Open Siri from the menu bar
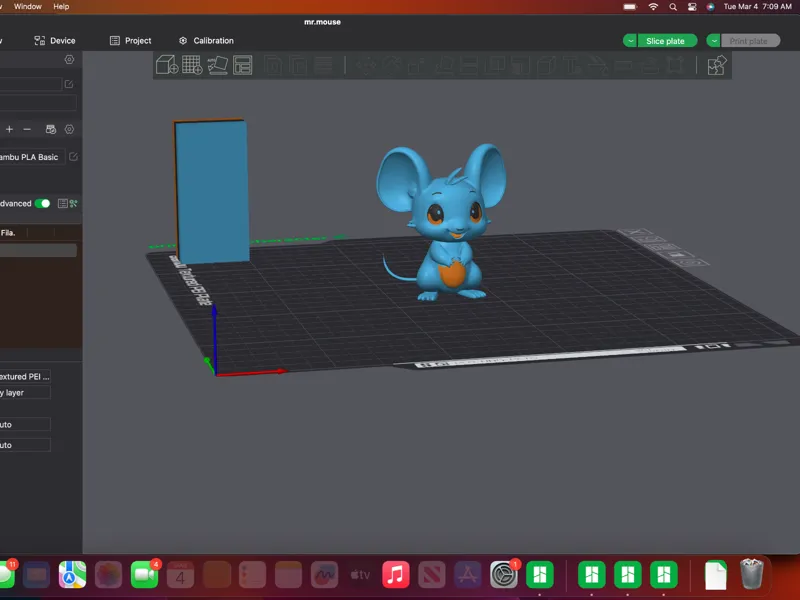This screenshot has width=800, height=600. pos(710,7)
